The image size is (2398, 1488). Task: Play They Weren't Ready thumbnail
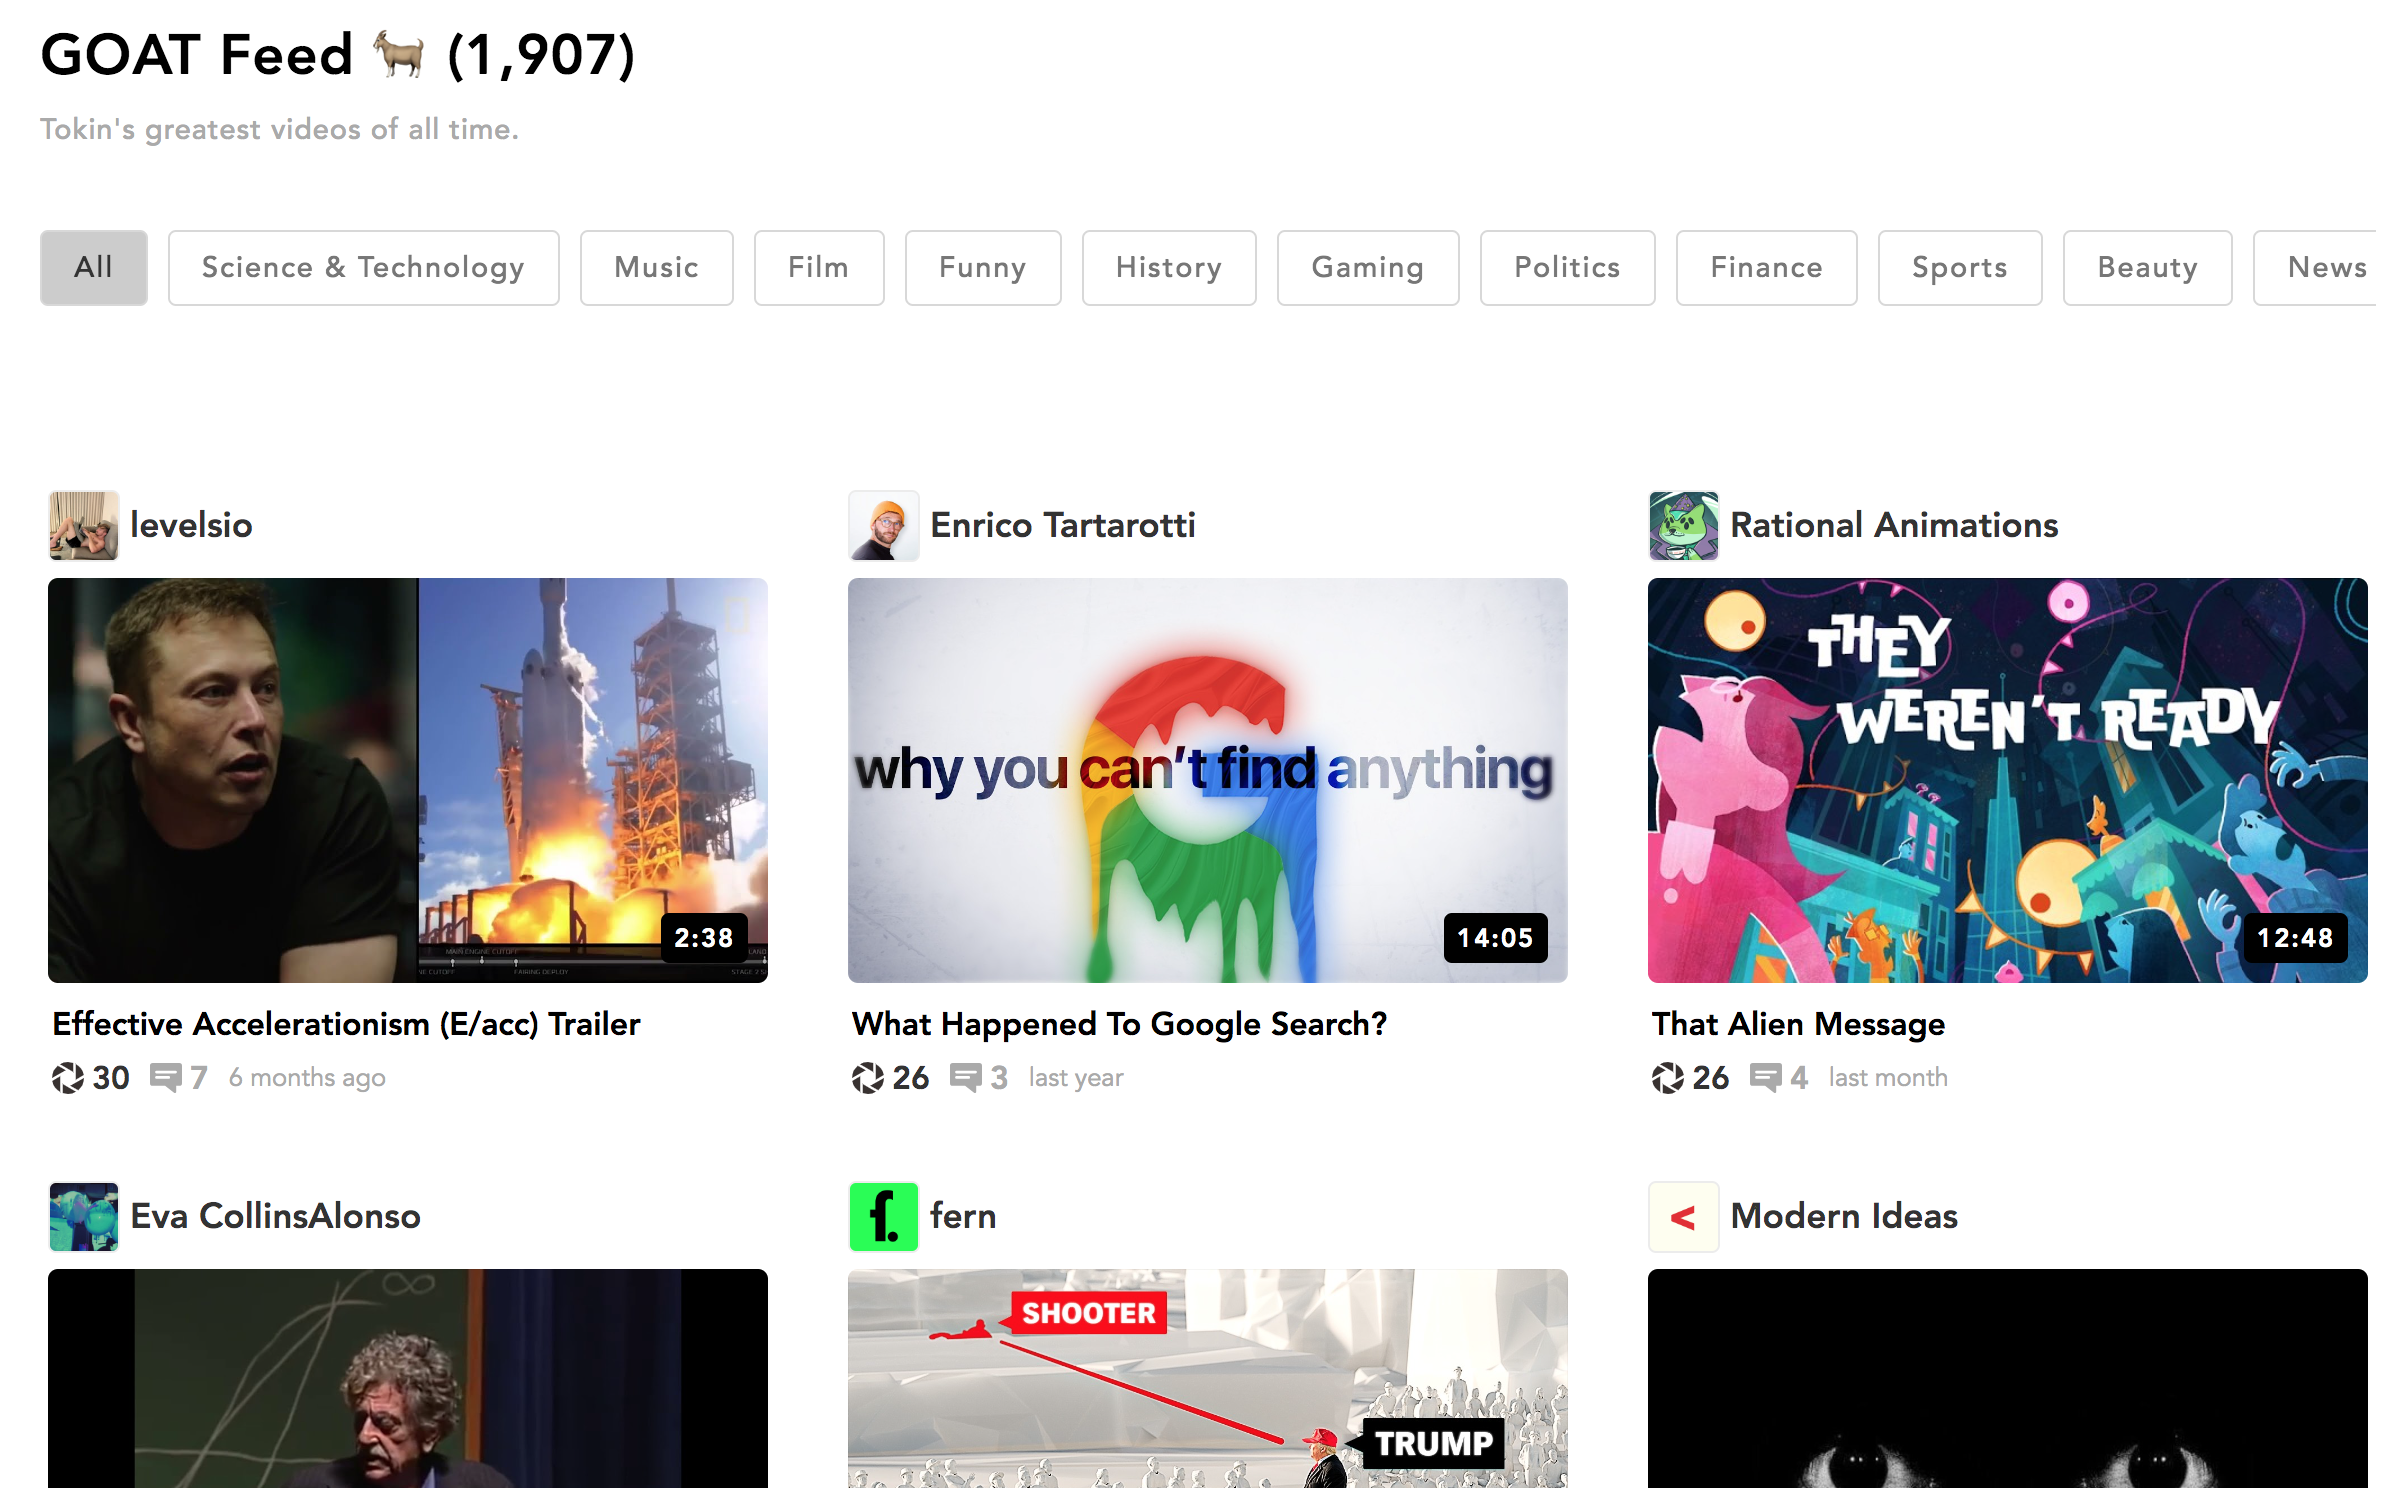coord(2008,780)
